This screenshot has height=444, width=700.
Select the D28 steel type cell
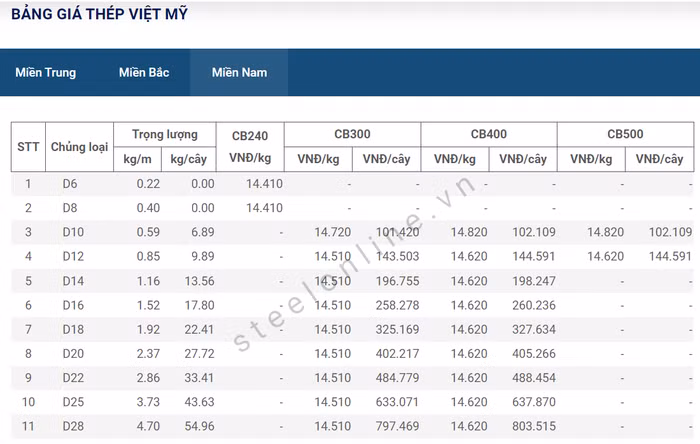click(x=72, y=426)
